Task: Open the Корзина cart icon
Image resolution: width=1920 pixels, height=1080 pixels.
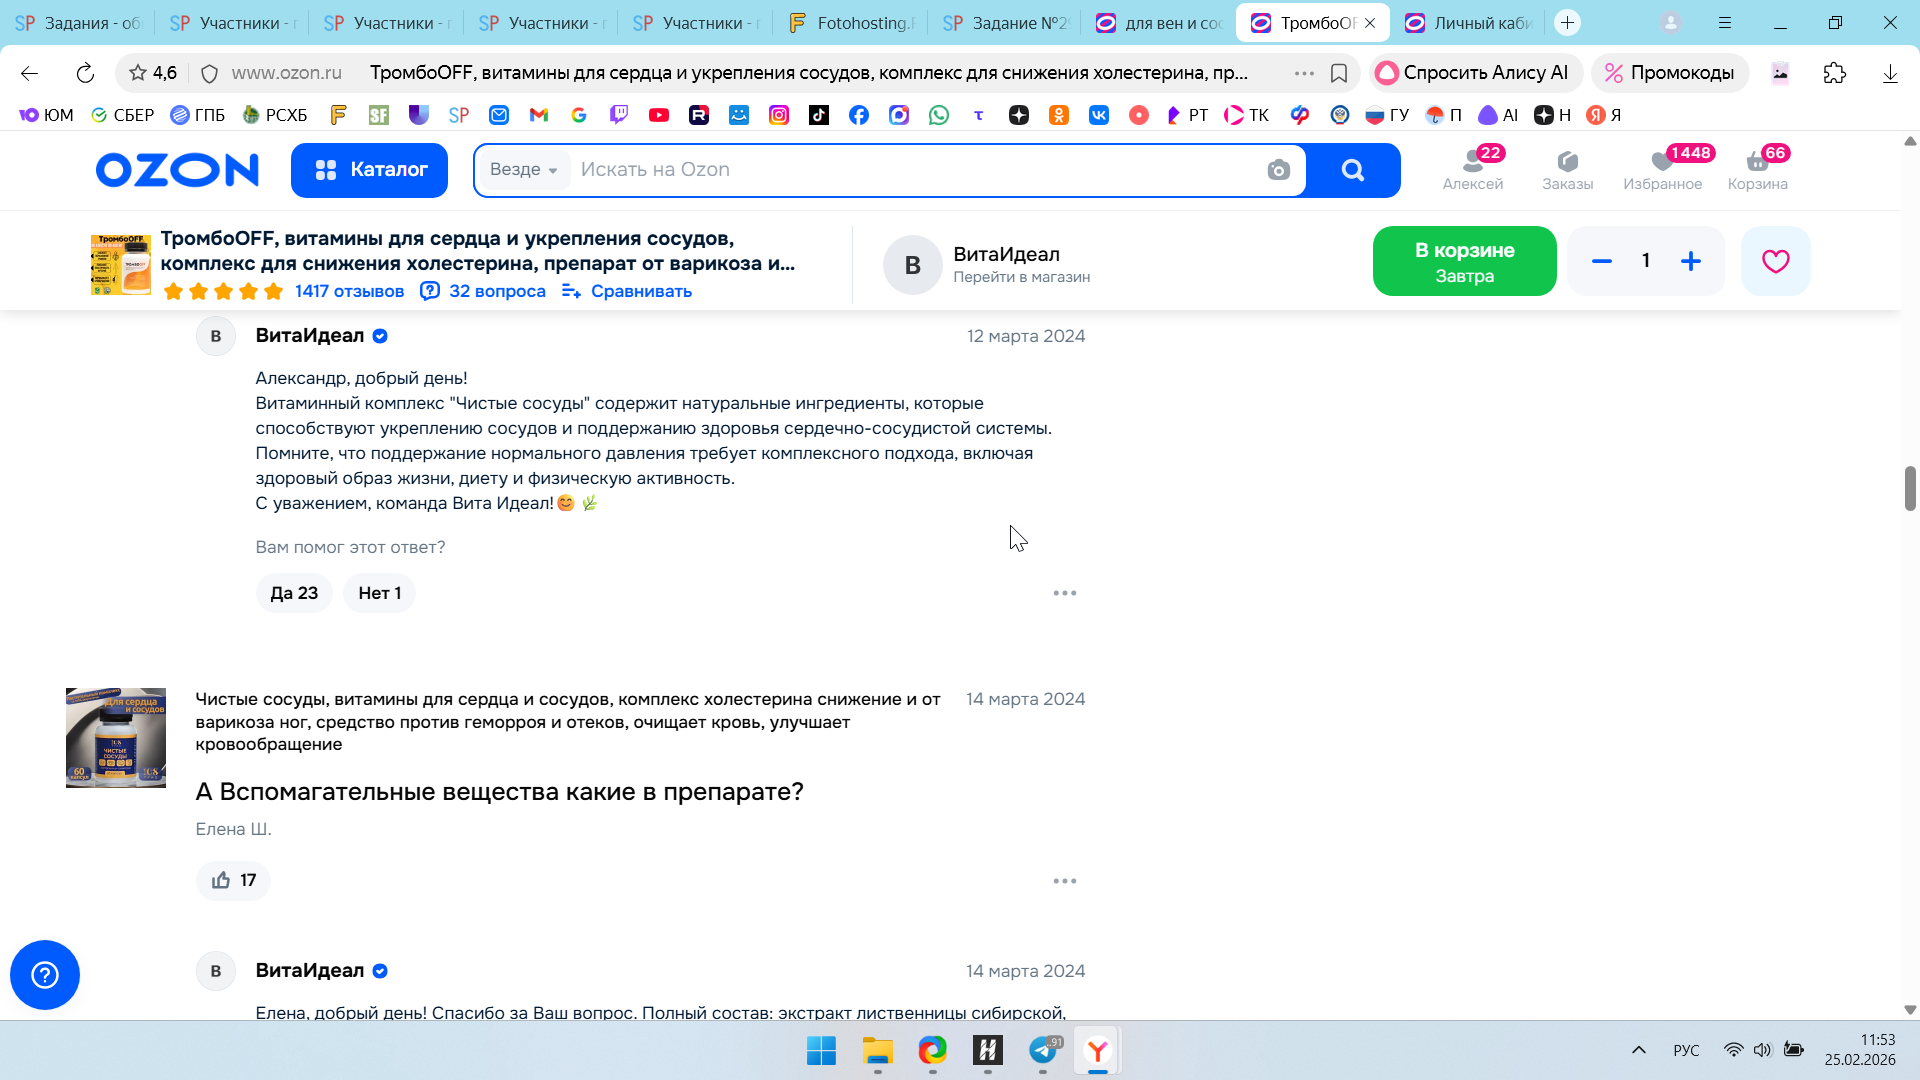Action: pos(1757,168)
